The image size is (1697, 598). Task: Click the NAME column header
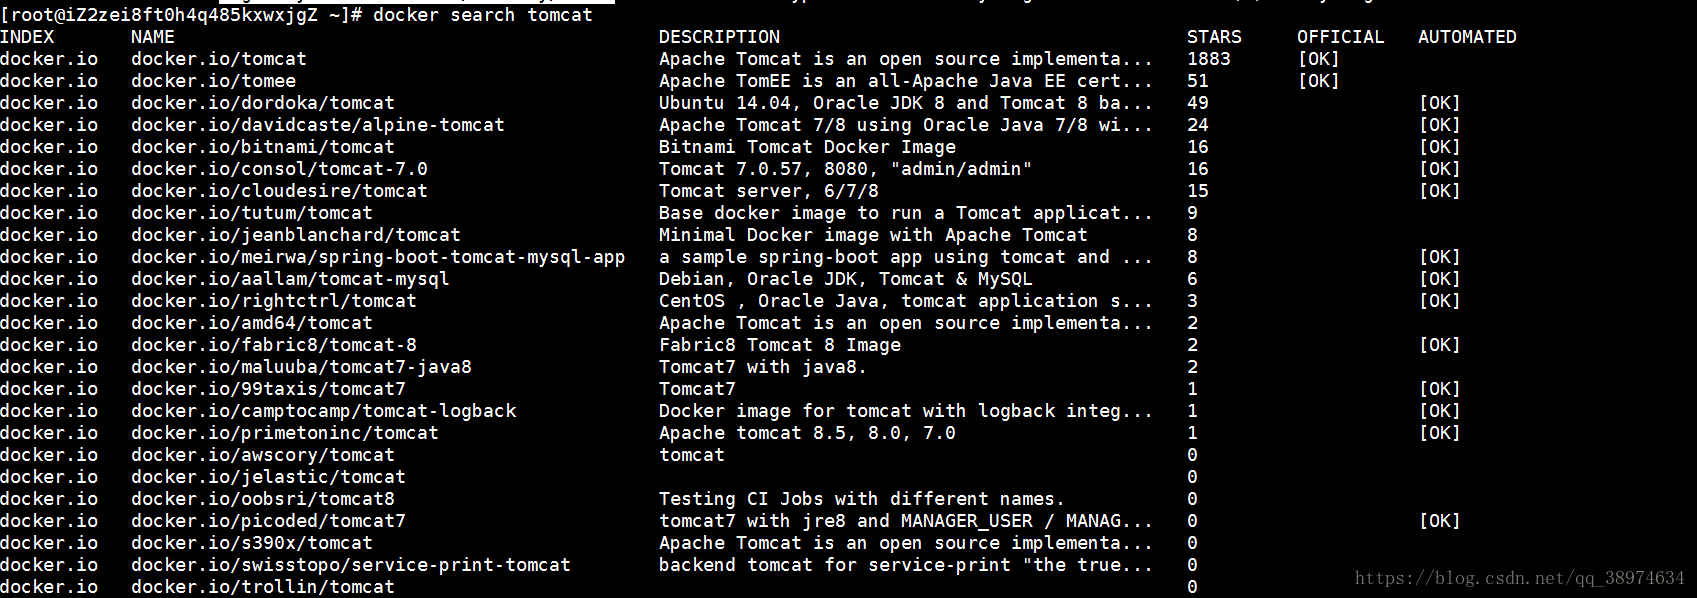[x=153, y=37]
